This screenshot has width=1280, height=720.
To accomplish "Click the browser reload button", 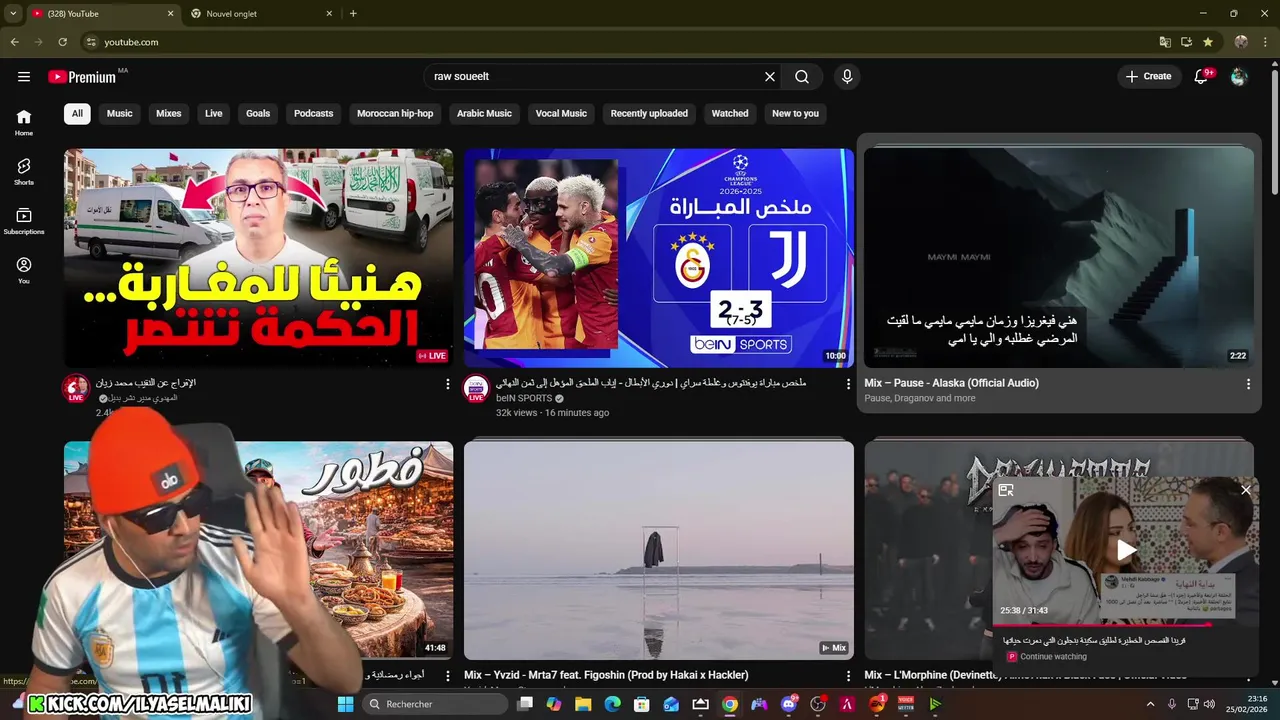I will (x=62, y=42).
